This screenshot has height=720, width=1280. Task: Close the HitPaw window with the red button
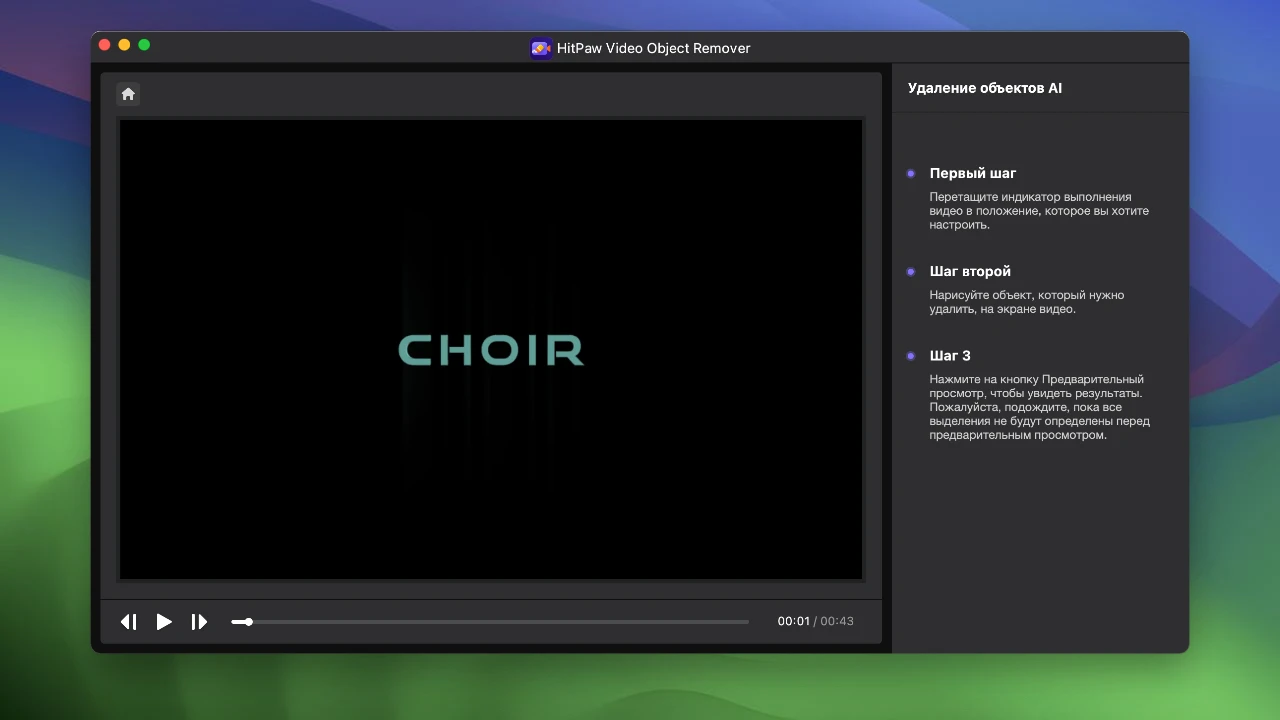coord(104,45)
